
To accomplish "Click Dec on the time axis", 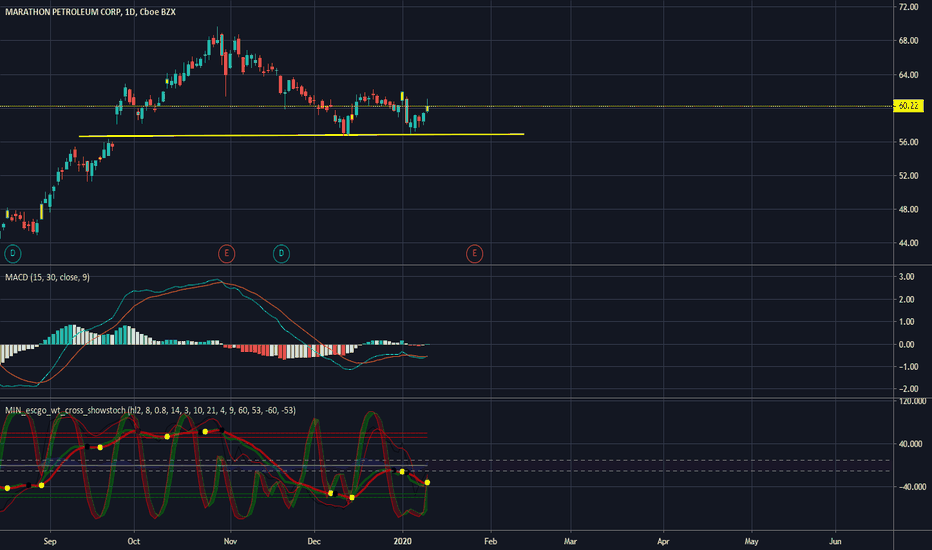I will (314, 542).
